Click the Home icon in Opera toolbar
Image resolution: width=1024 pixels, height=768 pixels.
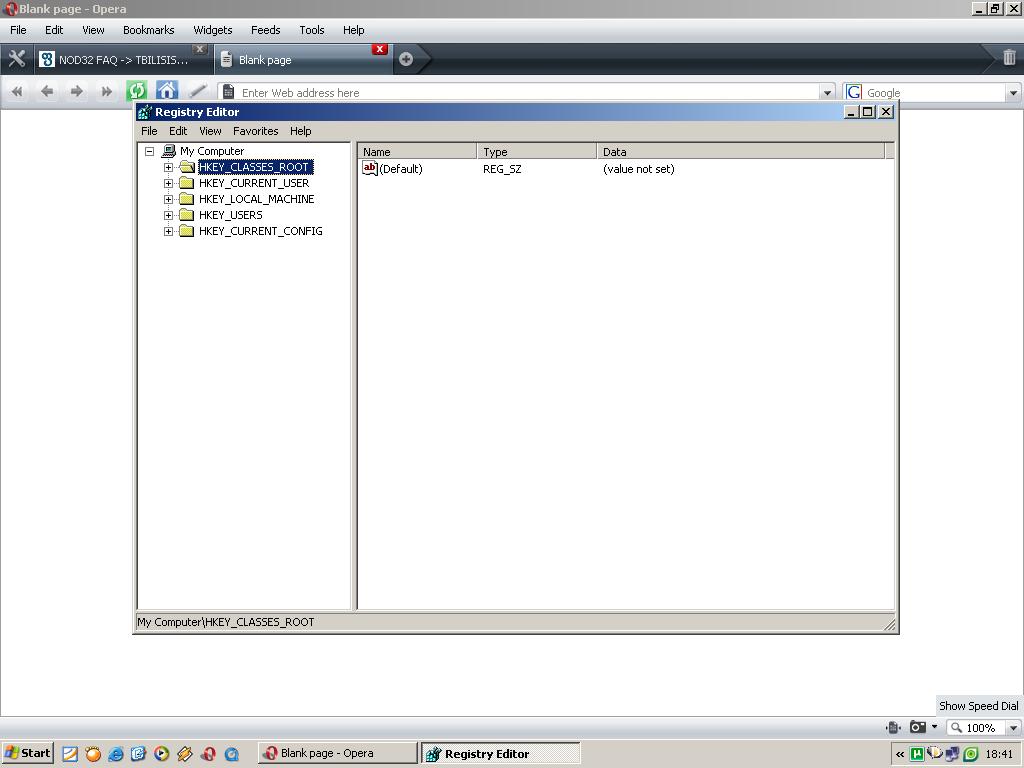[167, 92]
